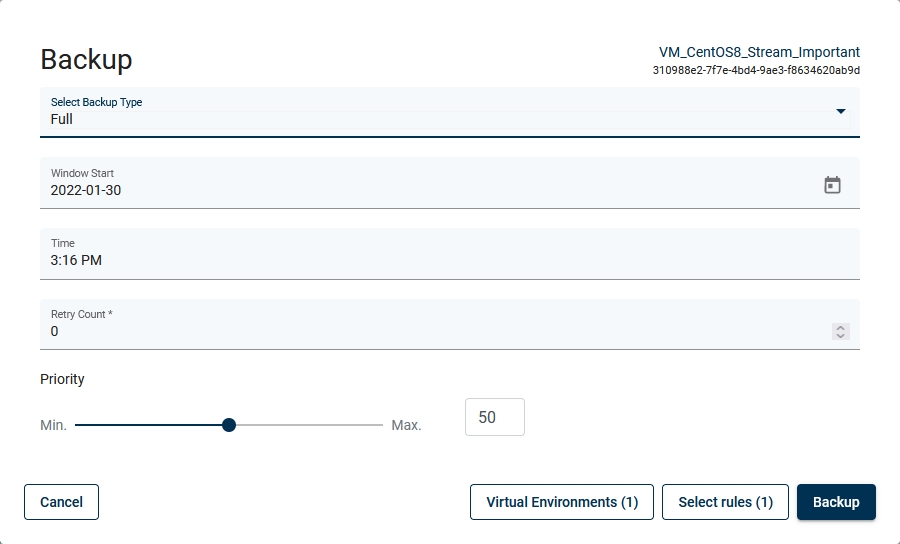Increase Retry Count with the up arrow

coord(841,327)
